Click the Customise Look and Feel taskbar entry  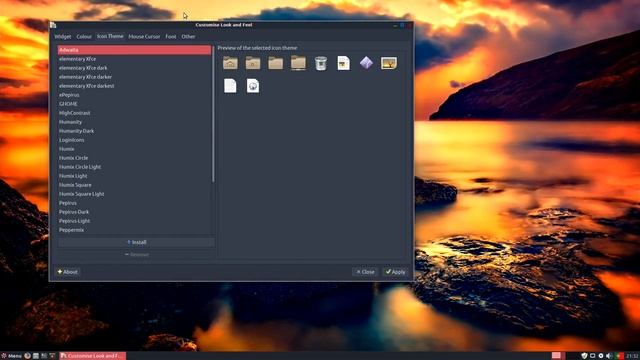(93, 356)
